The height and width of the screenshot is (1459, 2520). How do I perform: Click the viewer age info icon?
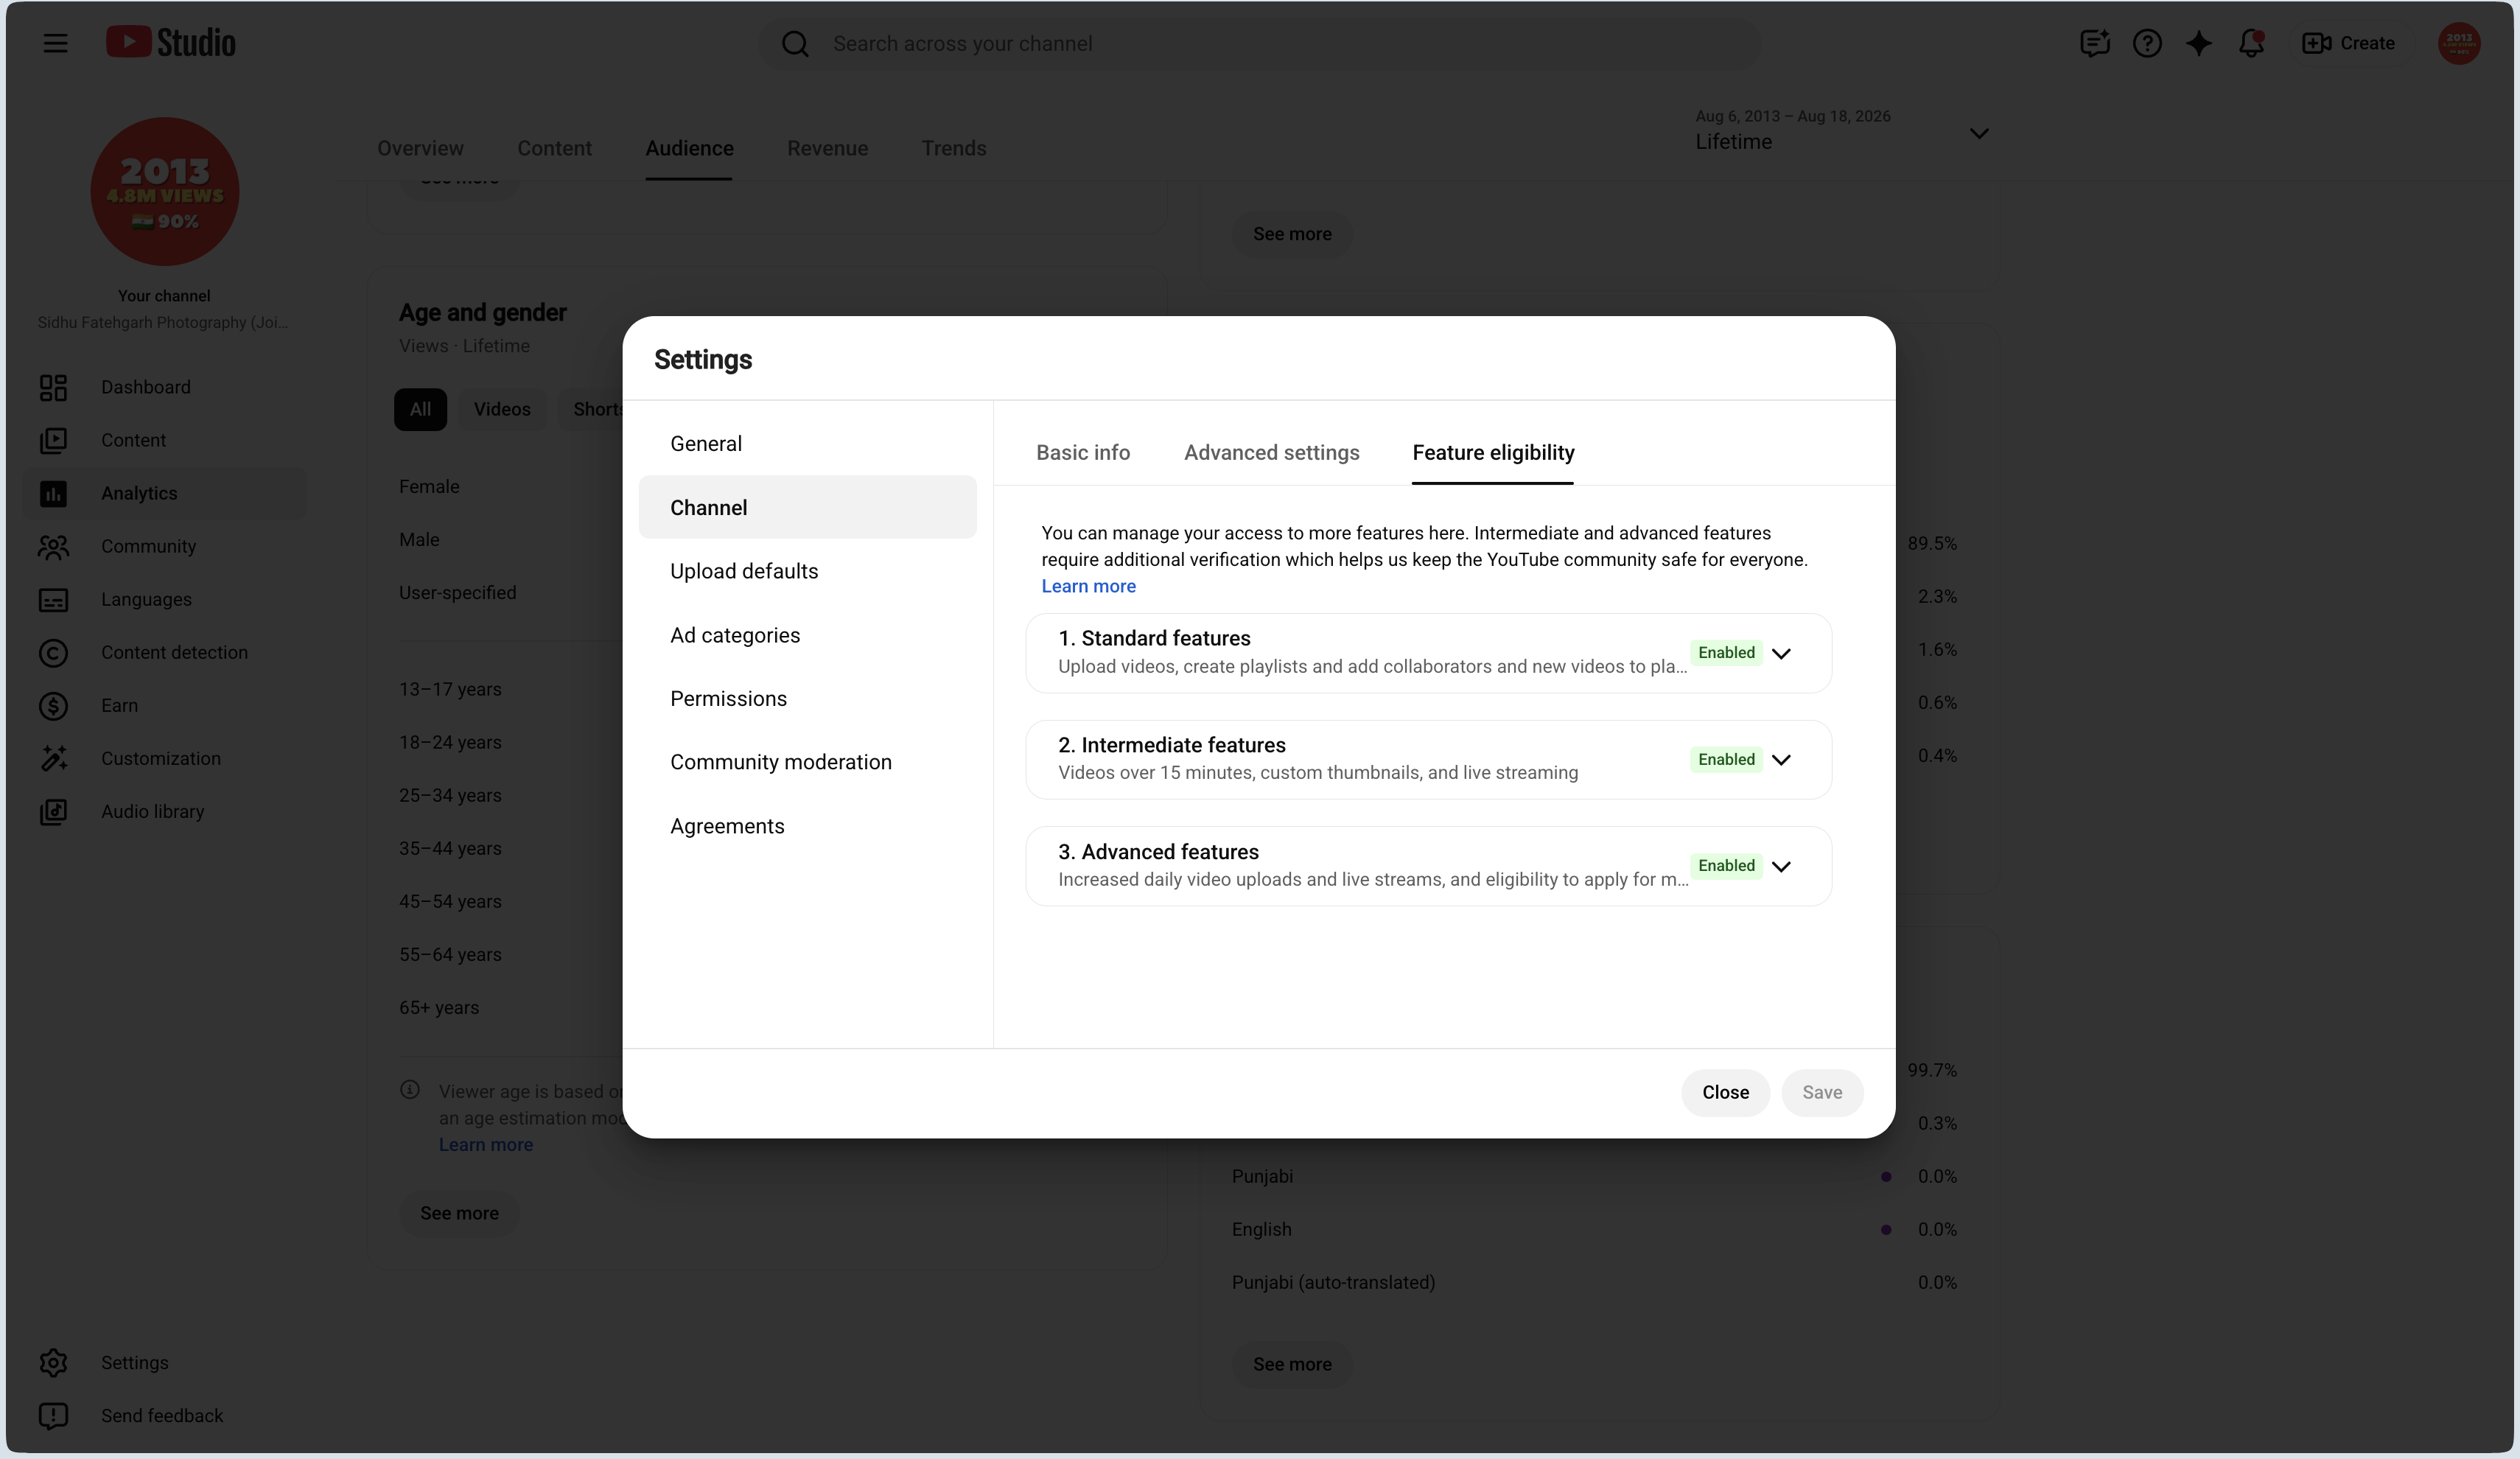[x=410, y=1090]
